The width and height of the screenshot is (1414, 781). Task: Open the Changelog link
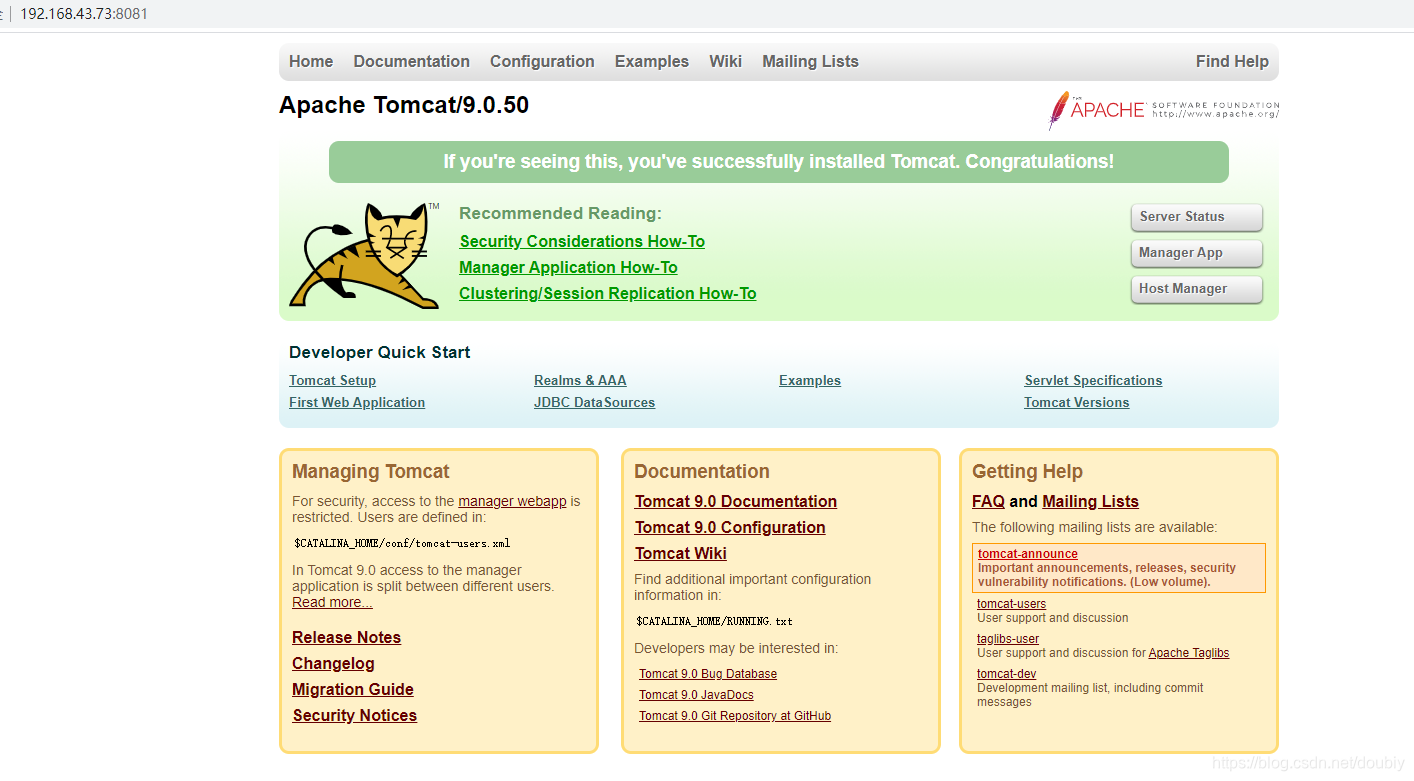[333, 663]
